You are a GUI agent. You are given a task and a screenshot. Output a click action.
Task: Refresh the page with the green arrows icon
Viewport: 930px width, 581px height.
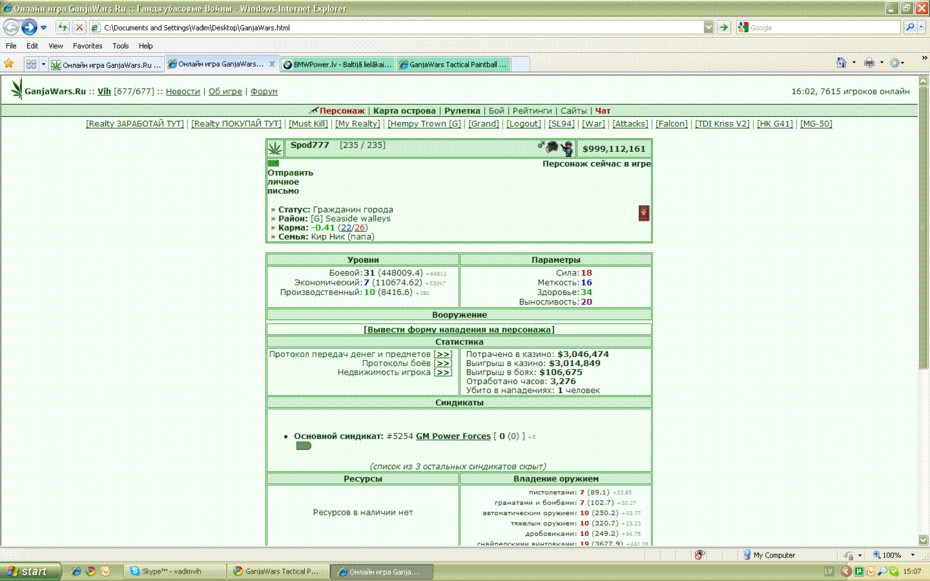coord(62,27)
